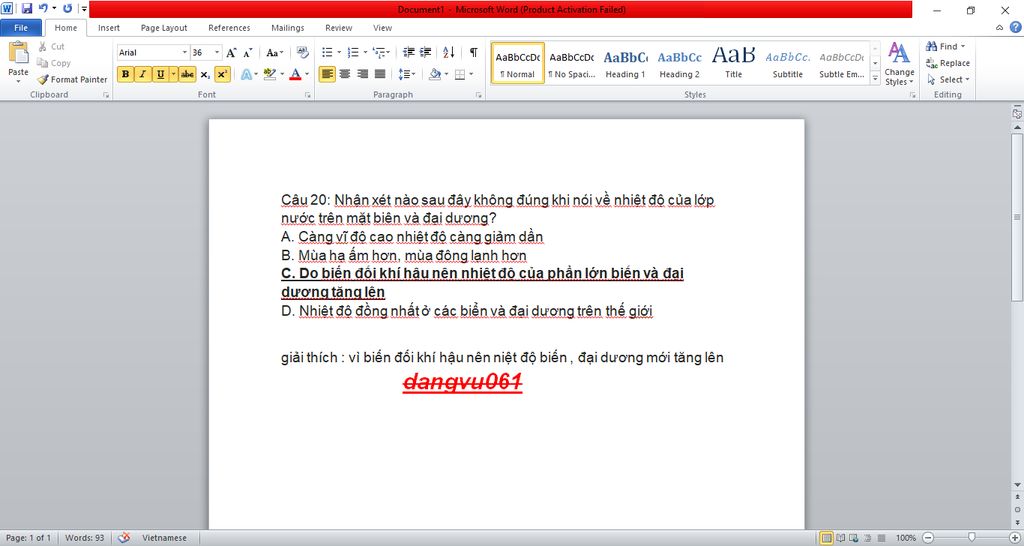1024x546 pixels.
Task: Apply the No Spacing style
Action: 571,63
